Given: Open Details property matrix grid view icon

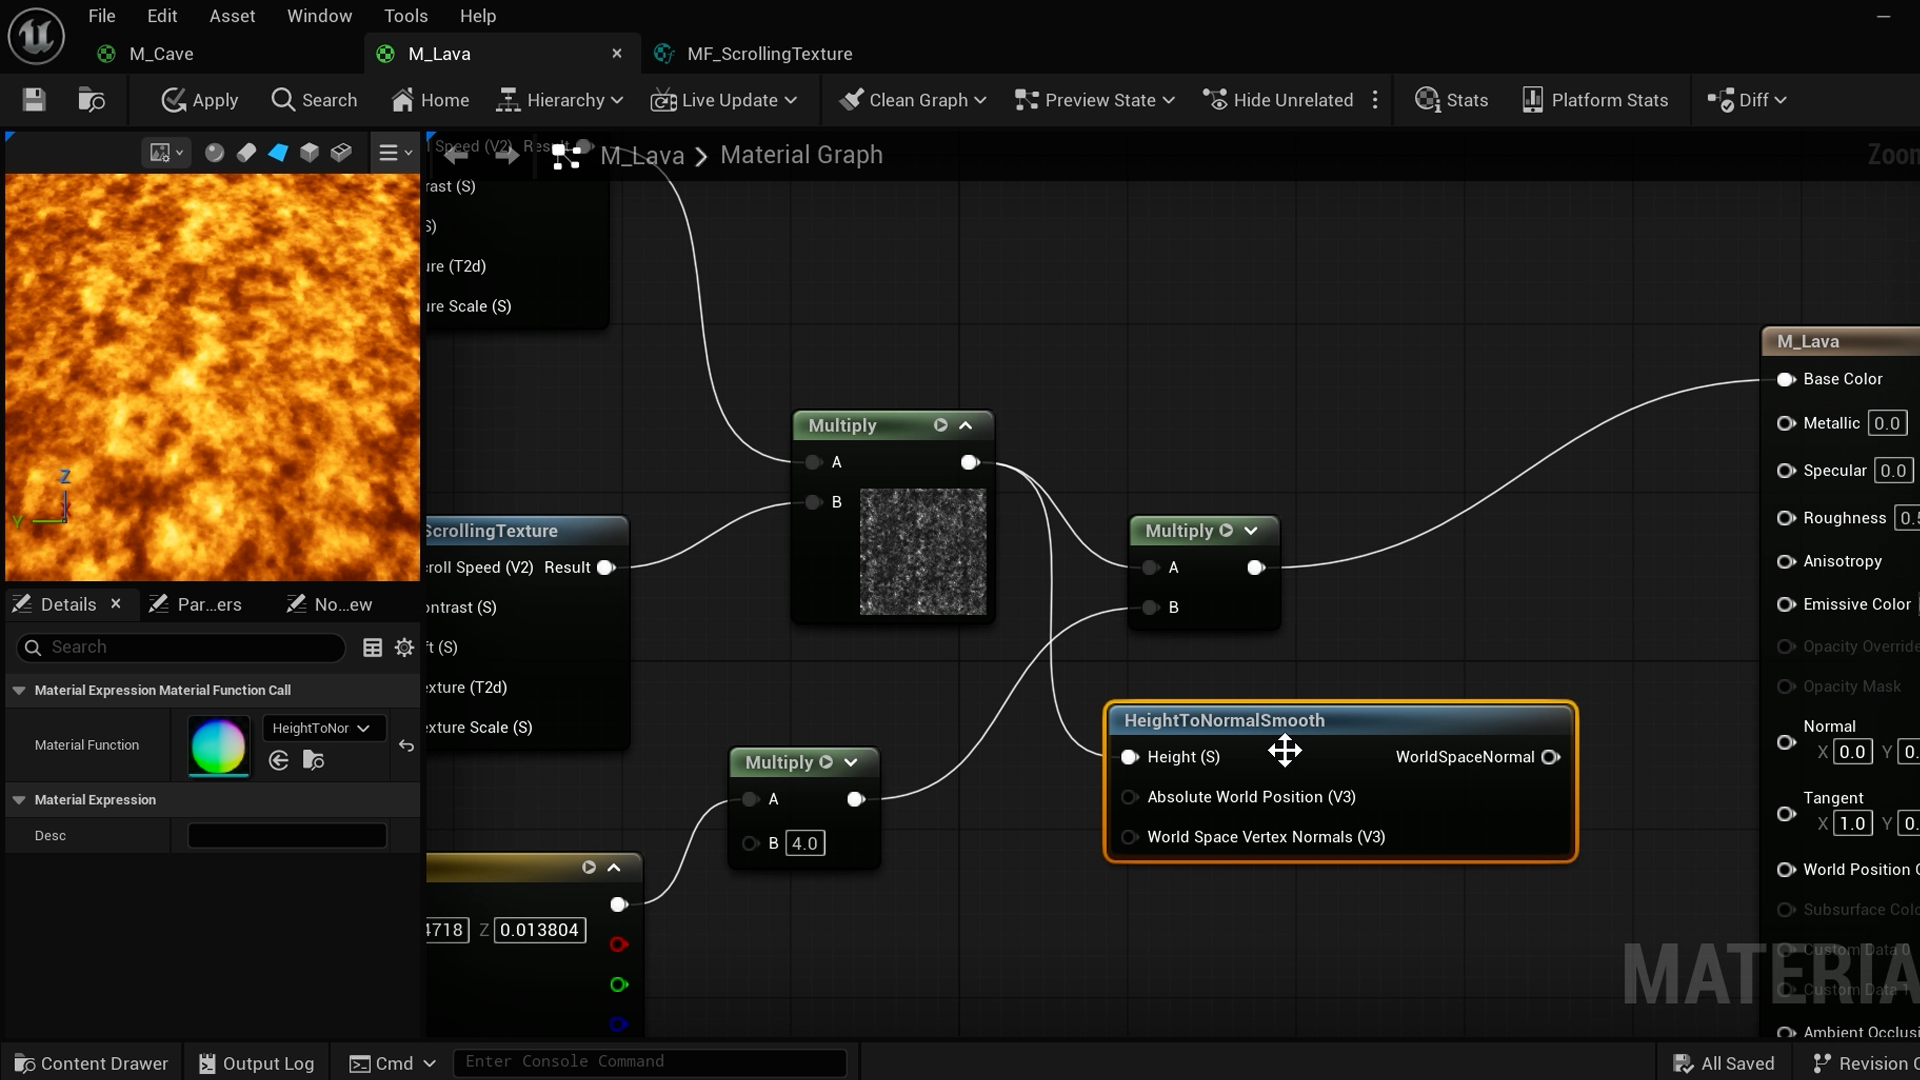Looking at the screenshot, I should coord(372,648).
